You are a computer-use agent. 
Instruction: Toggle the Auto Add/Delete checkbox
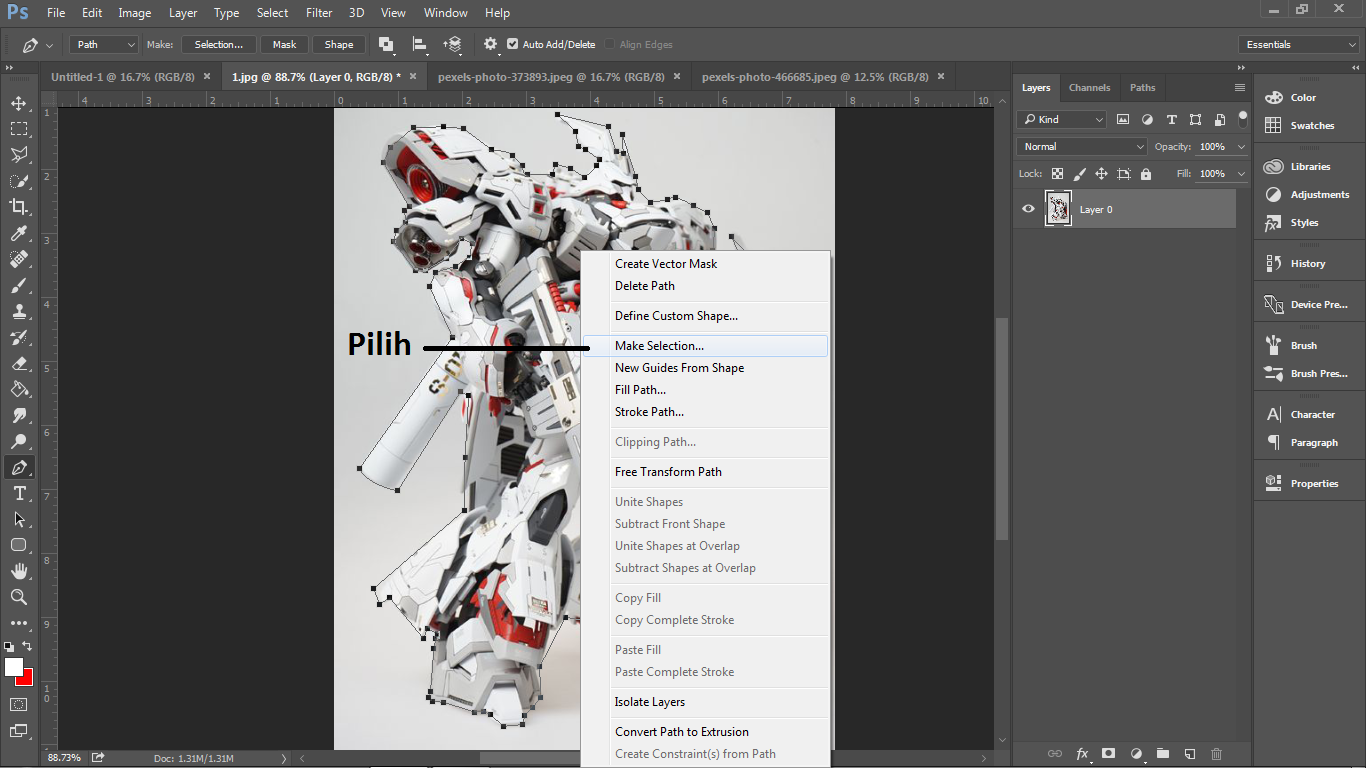(x=513, y=44)
